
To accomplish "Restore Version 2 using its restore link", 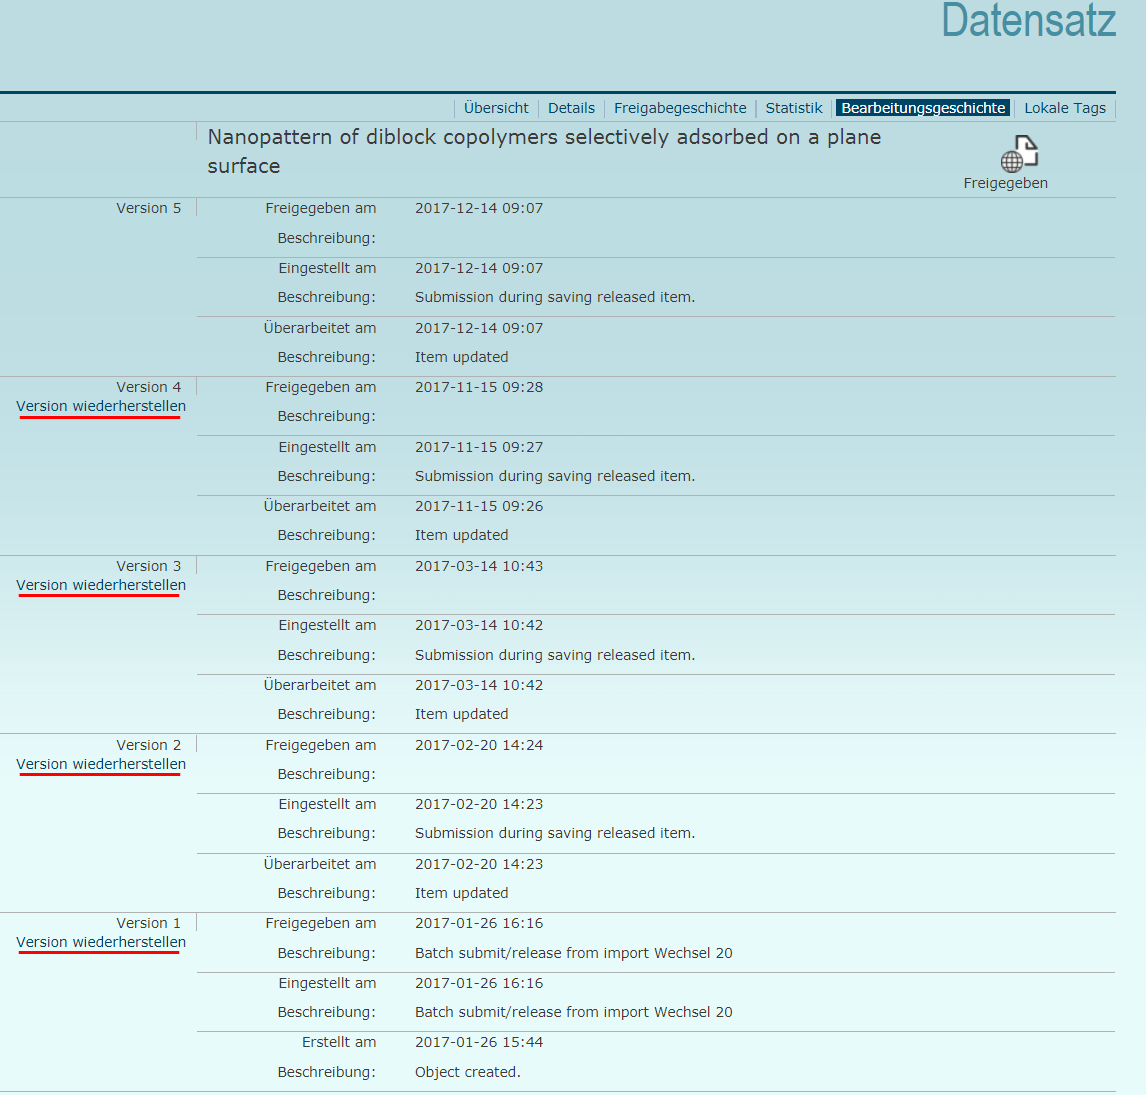I will (x=101, y=765).
